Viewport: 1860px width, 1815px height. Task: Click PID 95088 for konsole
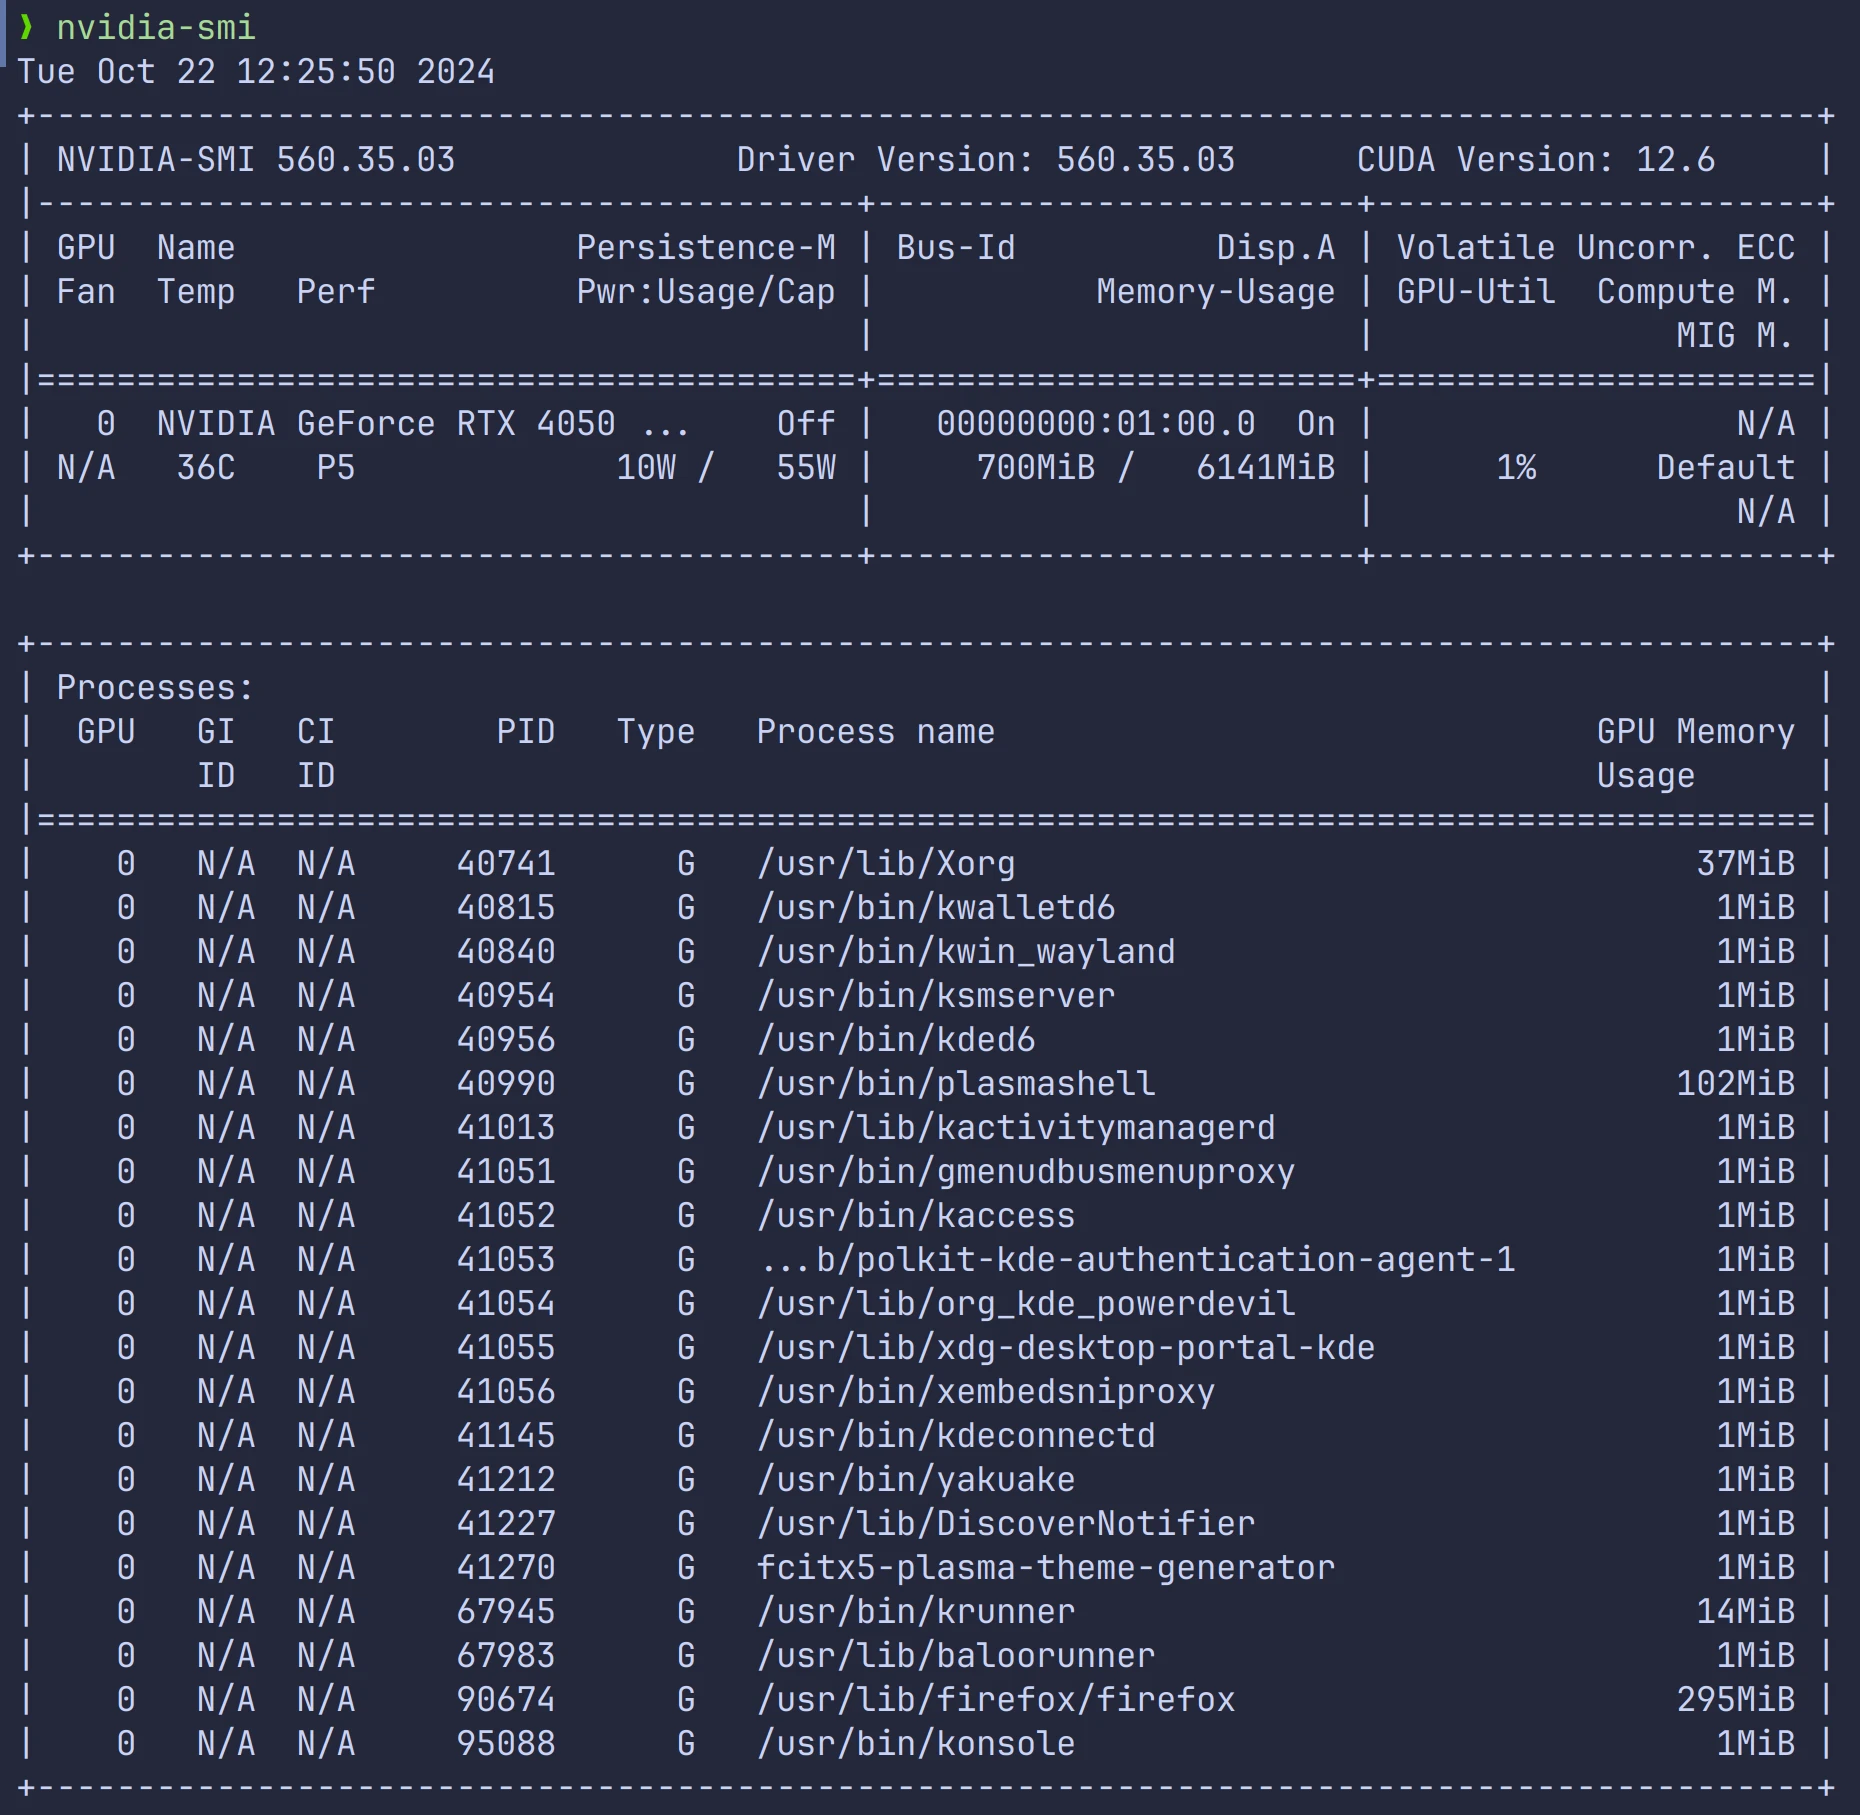(x=505, y=1744)
